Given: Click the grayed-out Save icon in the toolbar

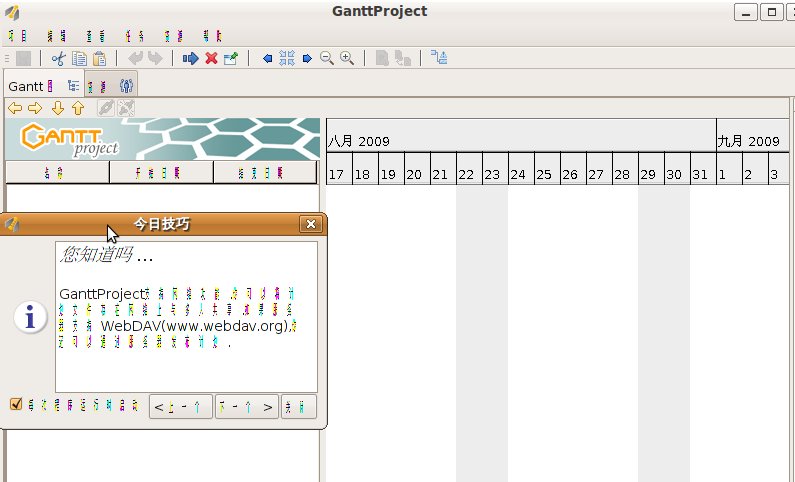Looking at the screenshot, I should (23, 58).
